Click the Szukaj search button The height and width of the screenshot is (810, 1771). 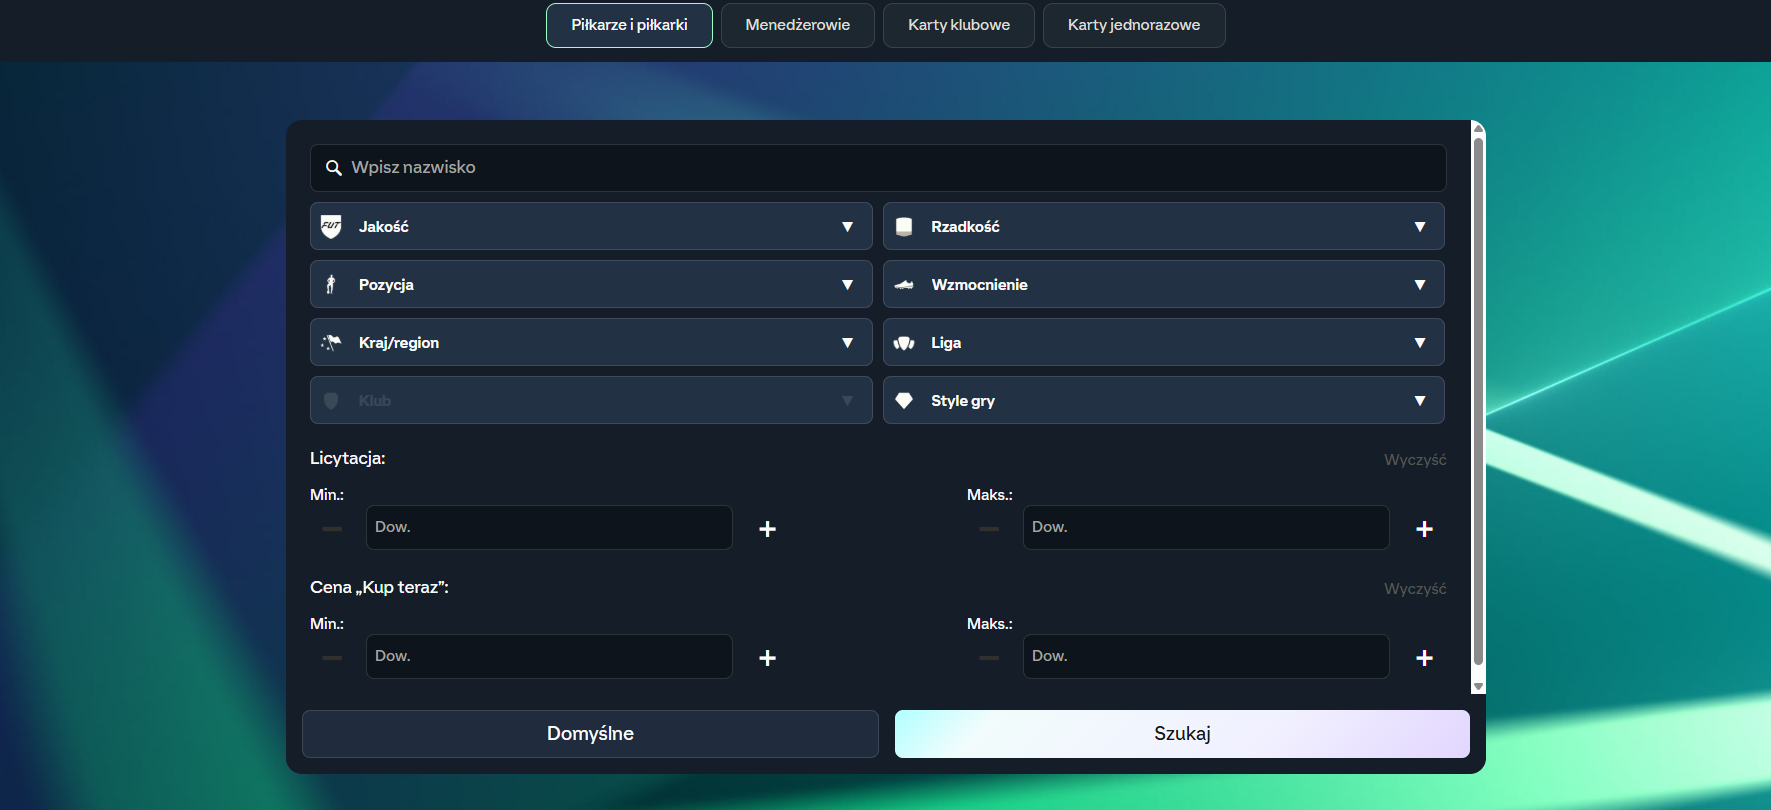1182,734
